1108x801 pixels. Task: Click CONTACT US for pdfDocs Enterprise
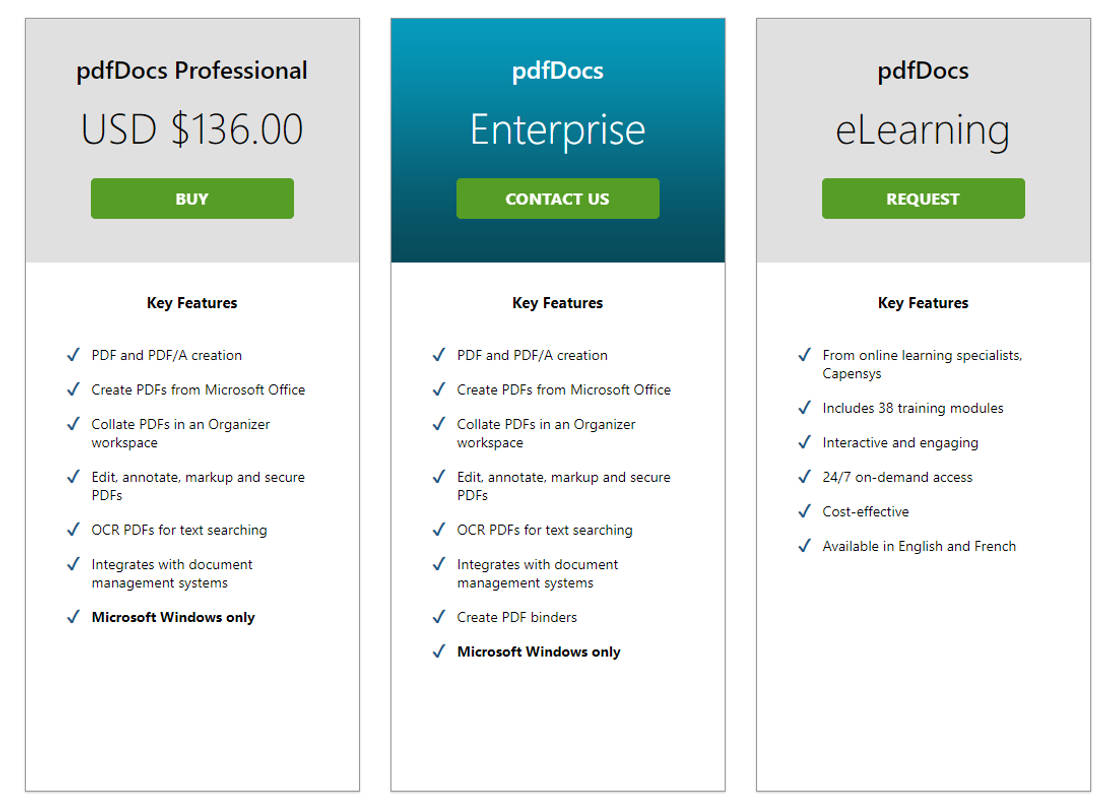coord(557,198)
